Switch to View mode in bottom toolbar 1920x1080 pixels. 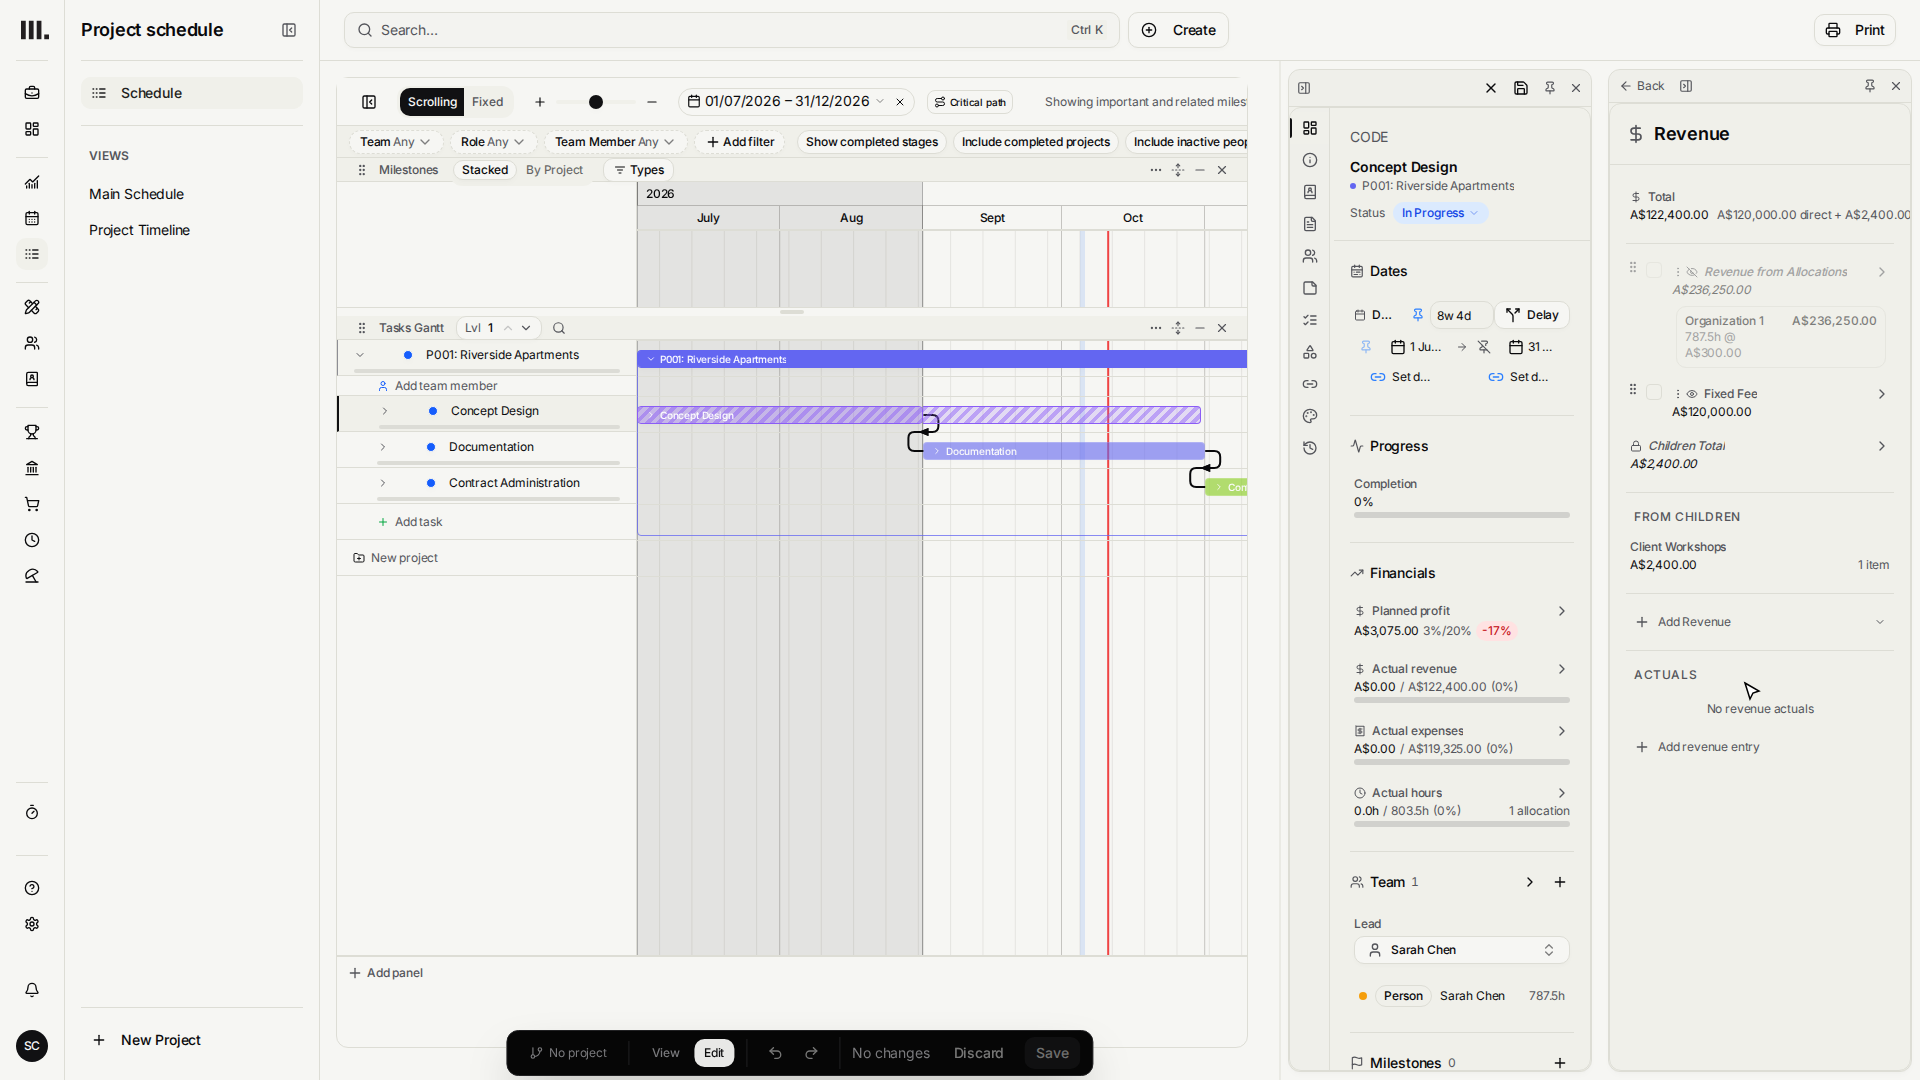point(665,1053)
